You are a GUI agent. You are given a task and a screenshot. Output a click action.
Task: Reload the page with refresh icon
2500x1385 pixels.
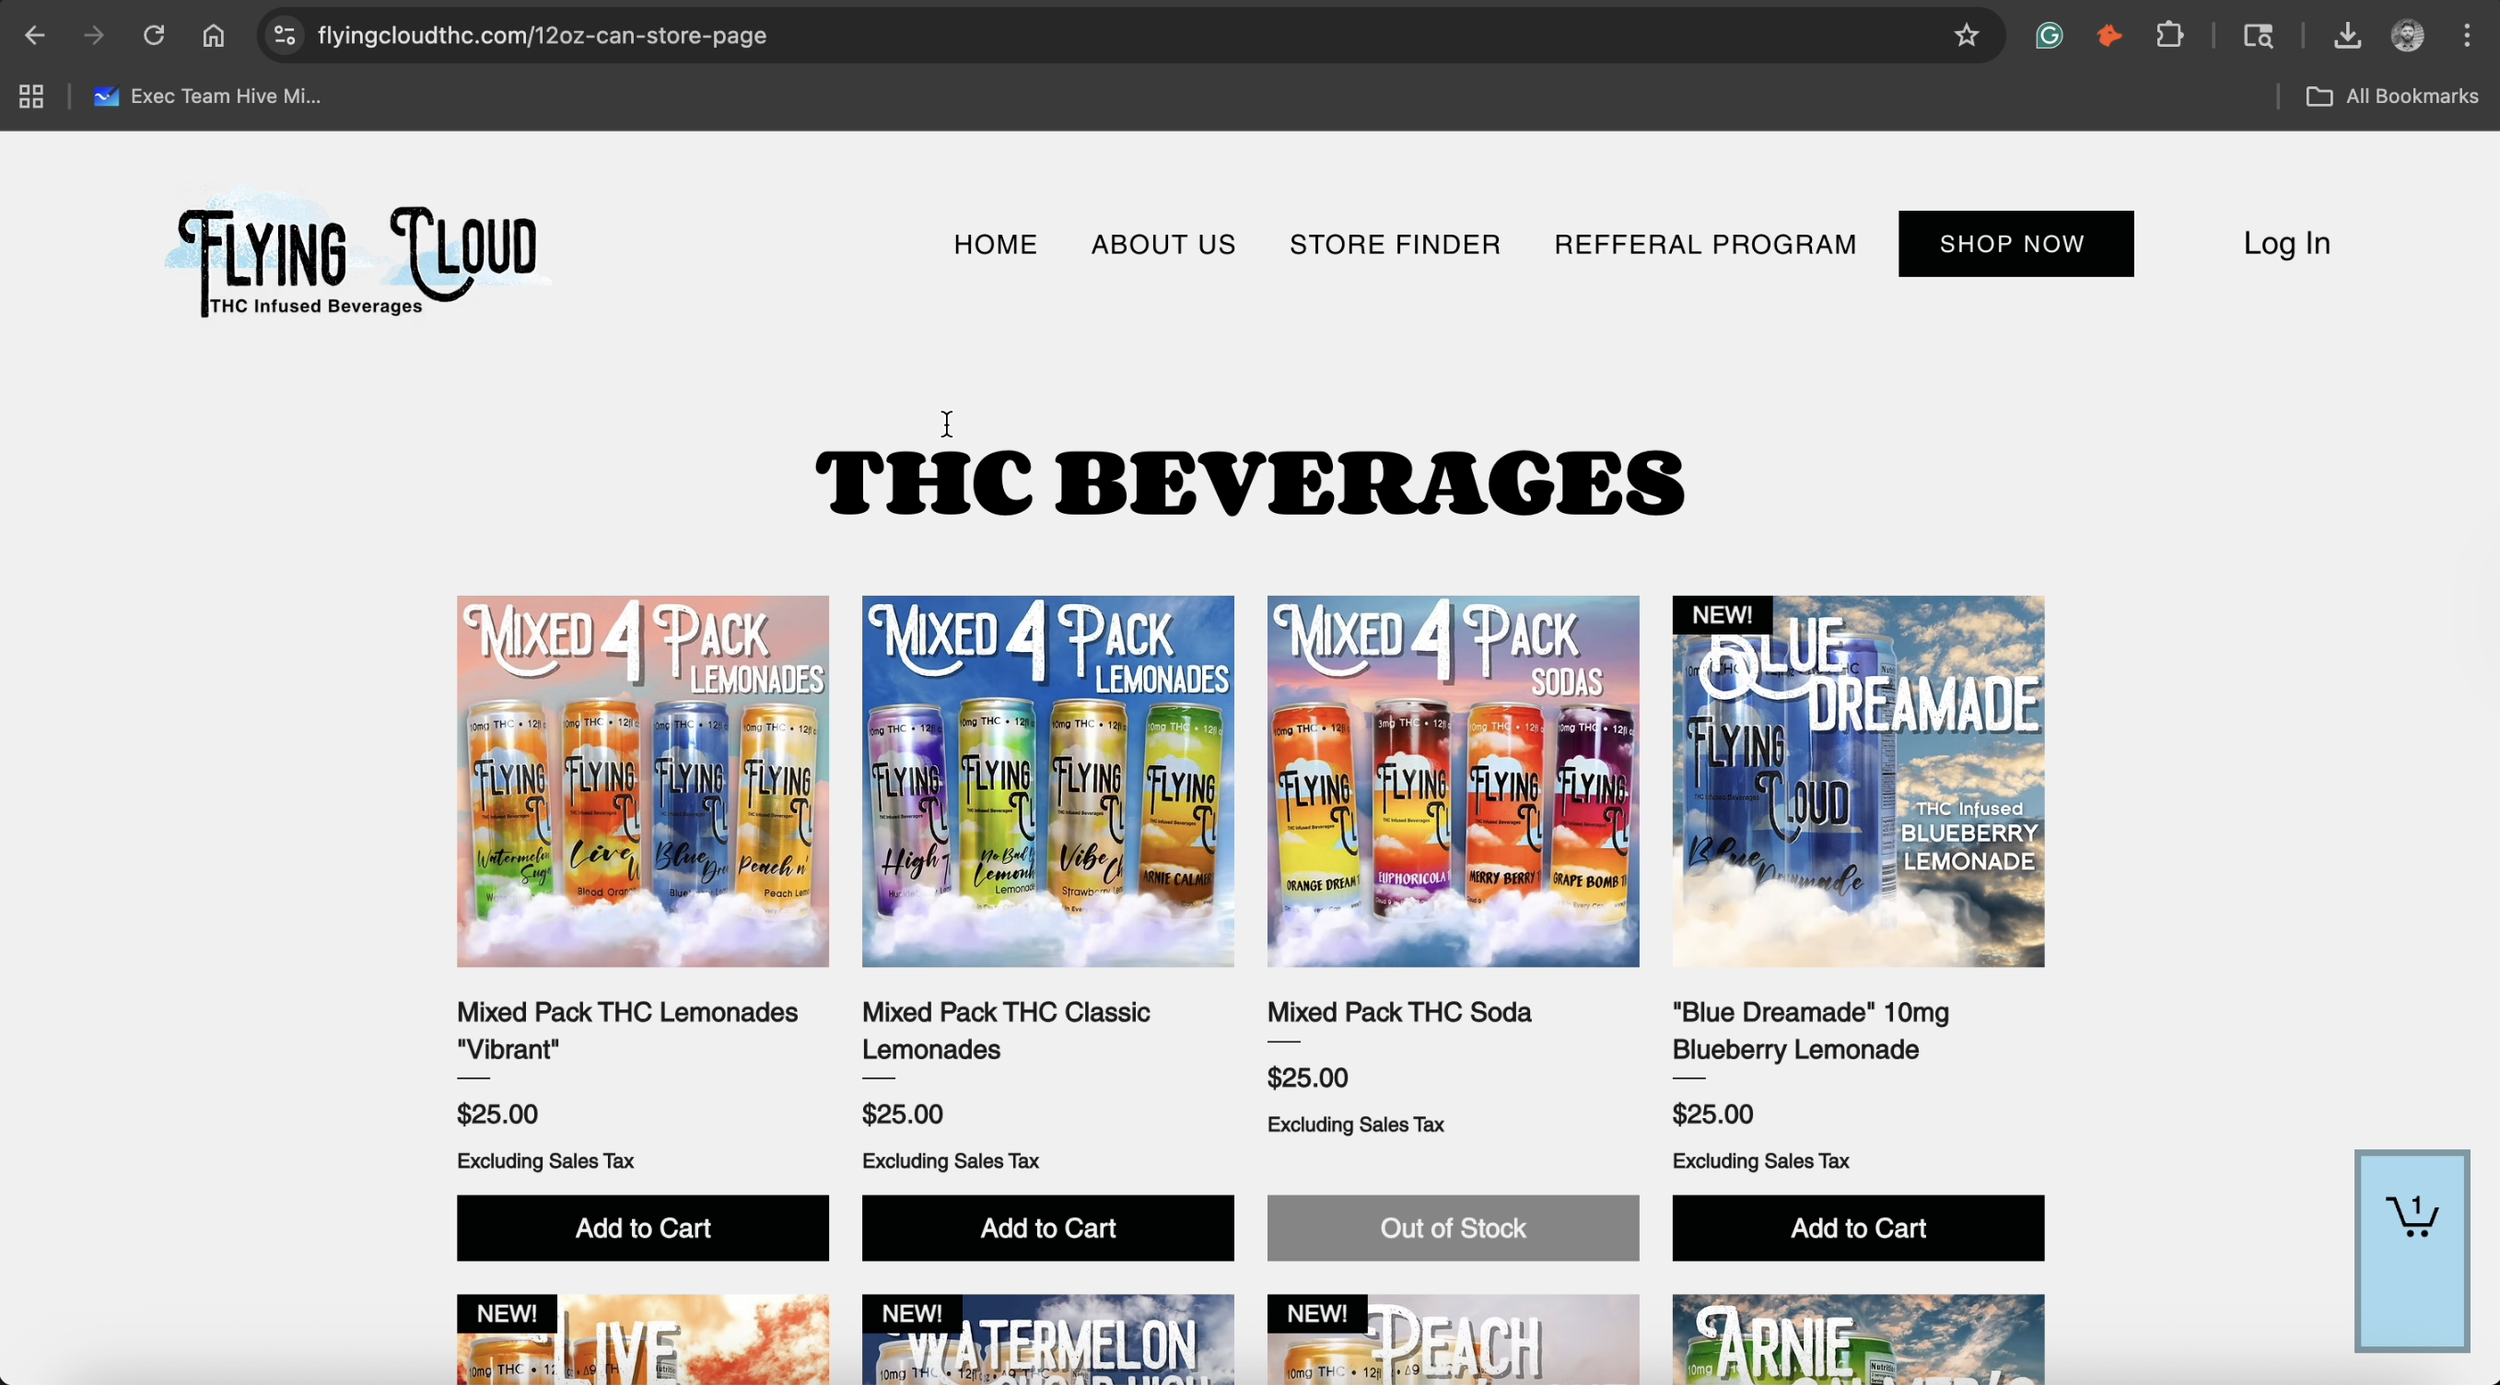[x=153, y=36]
